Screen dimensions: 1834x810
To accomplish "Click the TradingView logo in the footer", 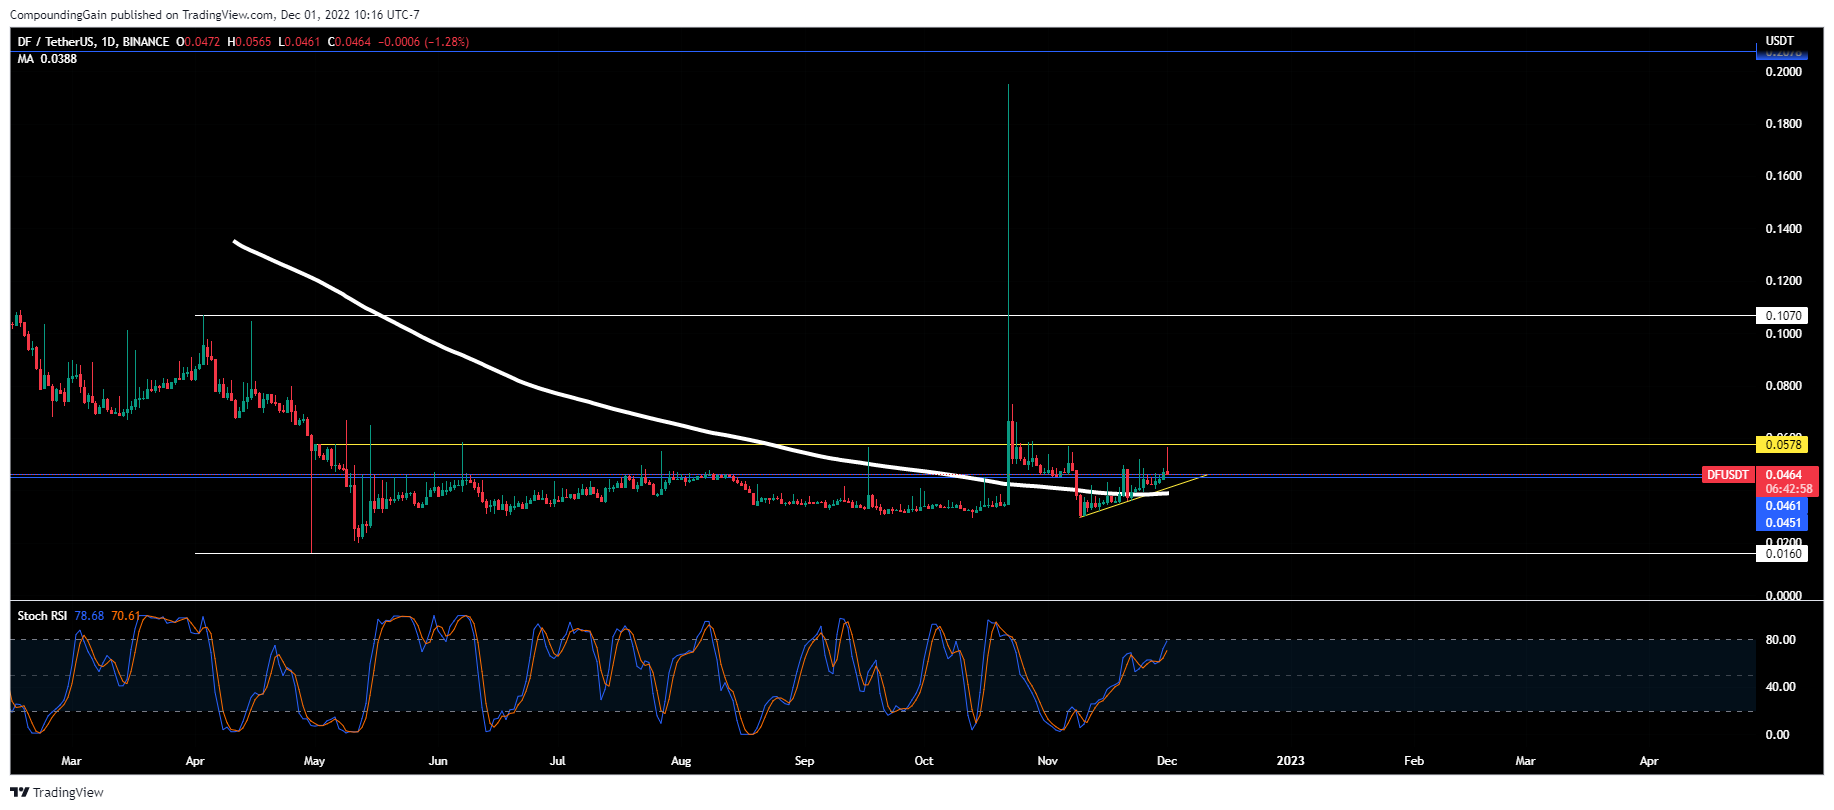I will (57, 792).
